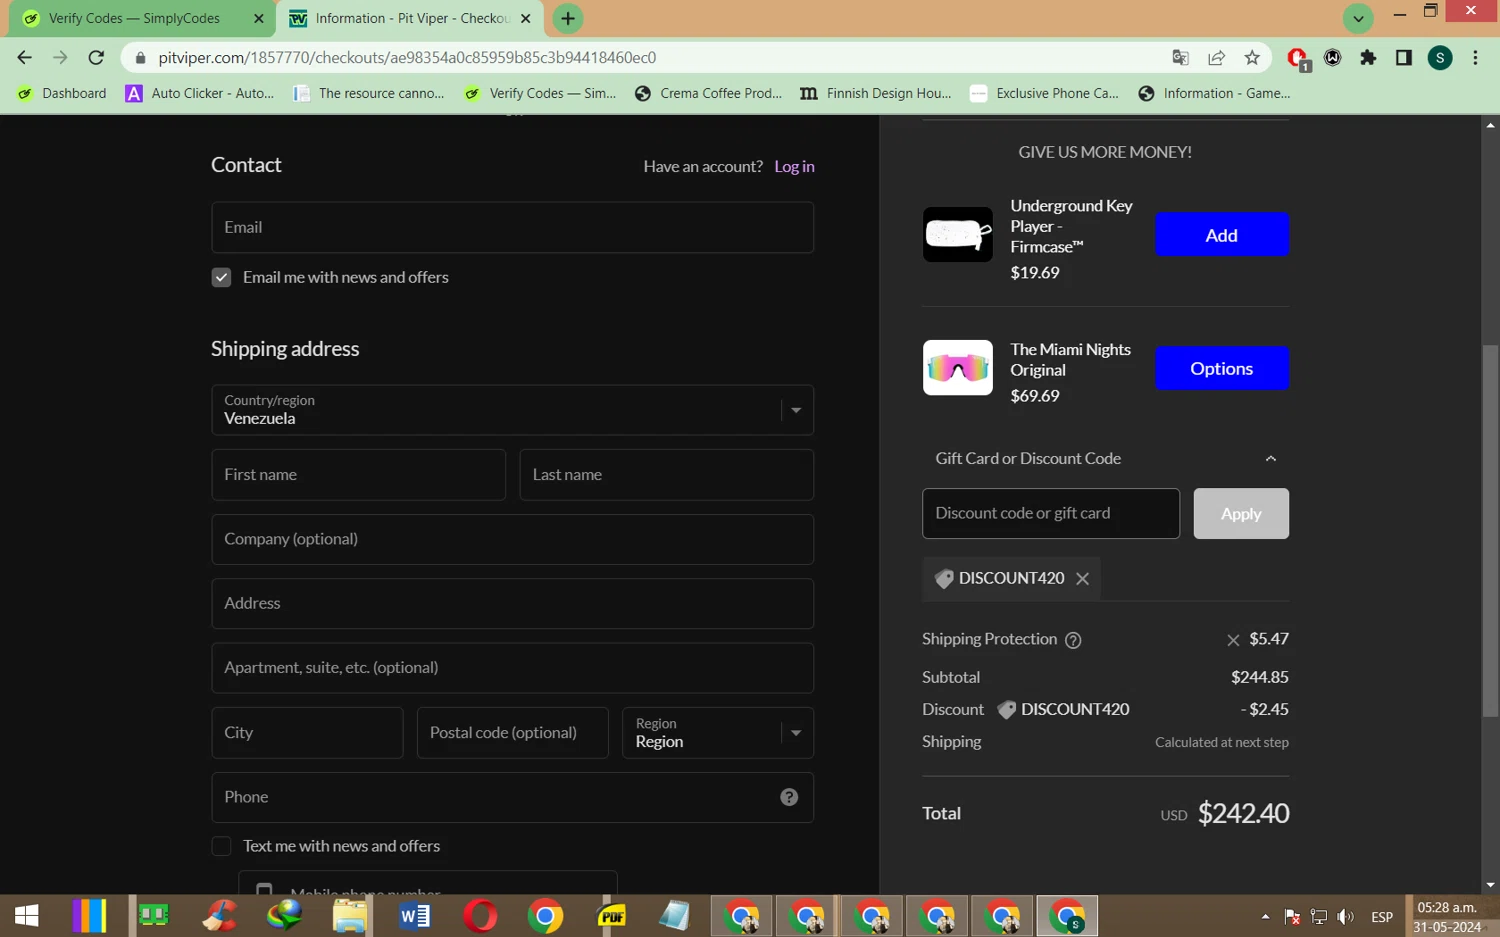Click the Email input field
Viewport: 1500px width, 937px height.
point(512,228)
